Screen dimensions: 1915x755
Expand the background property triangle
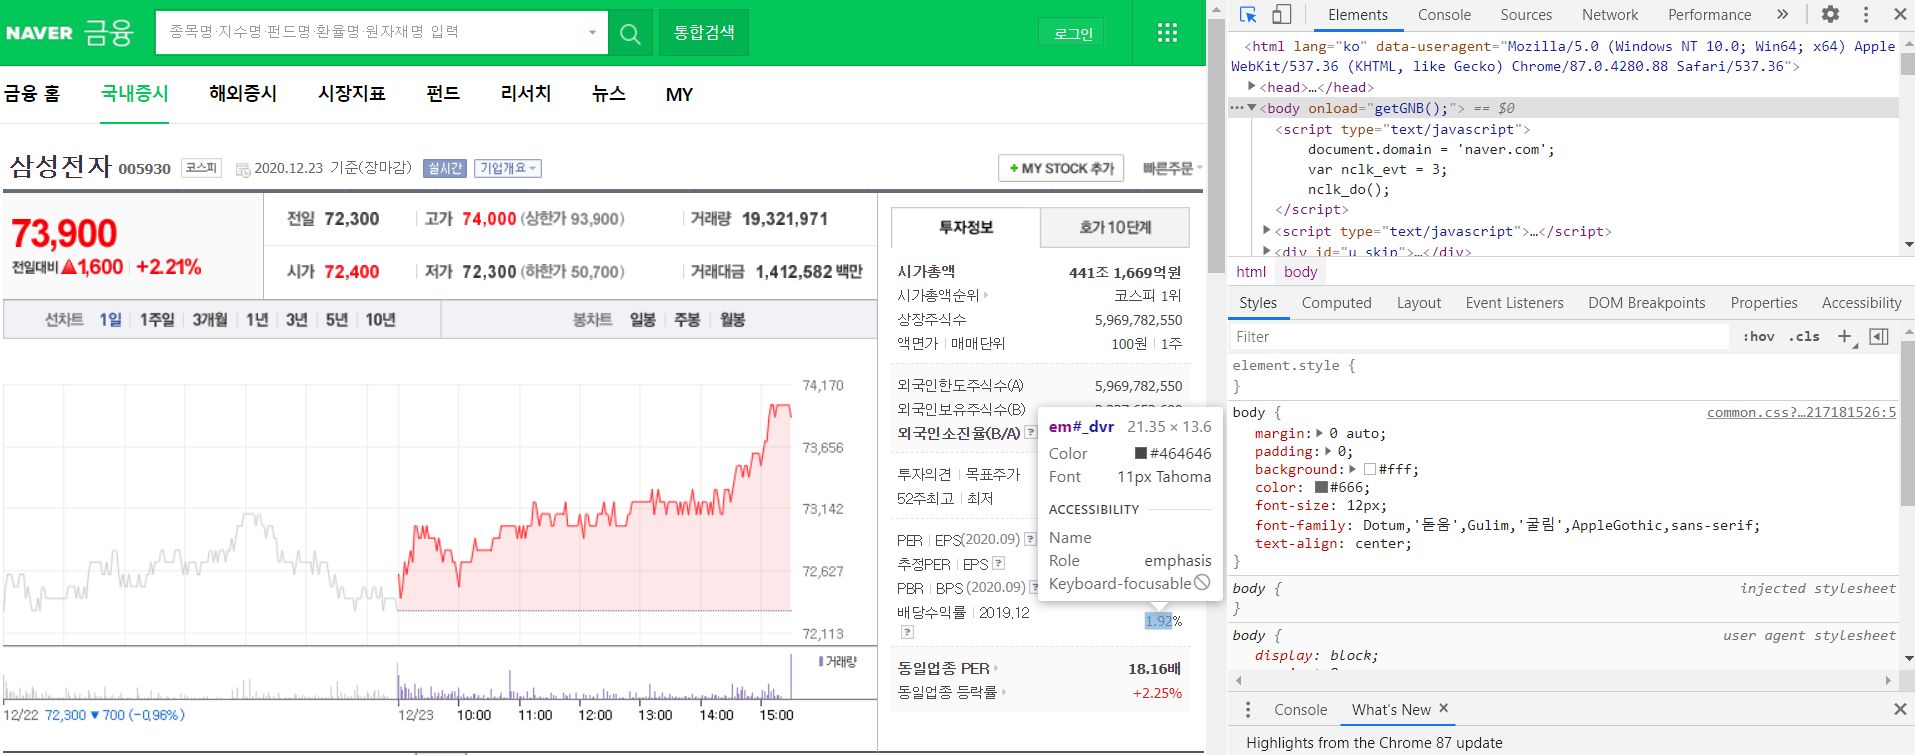(1353, 469)
